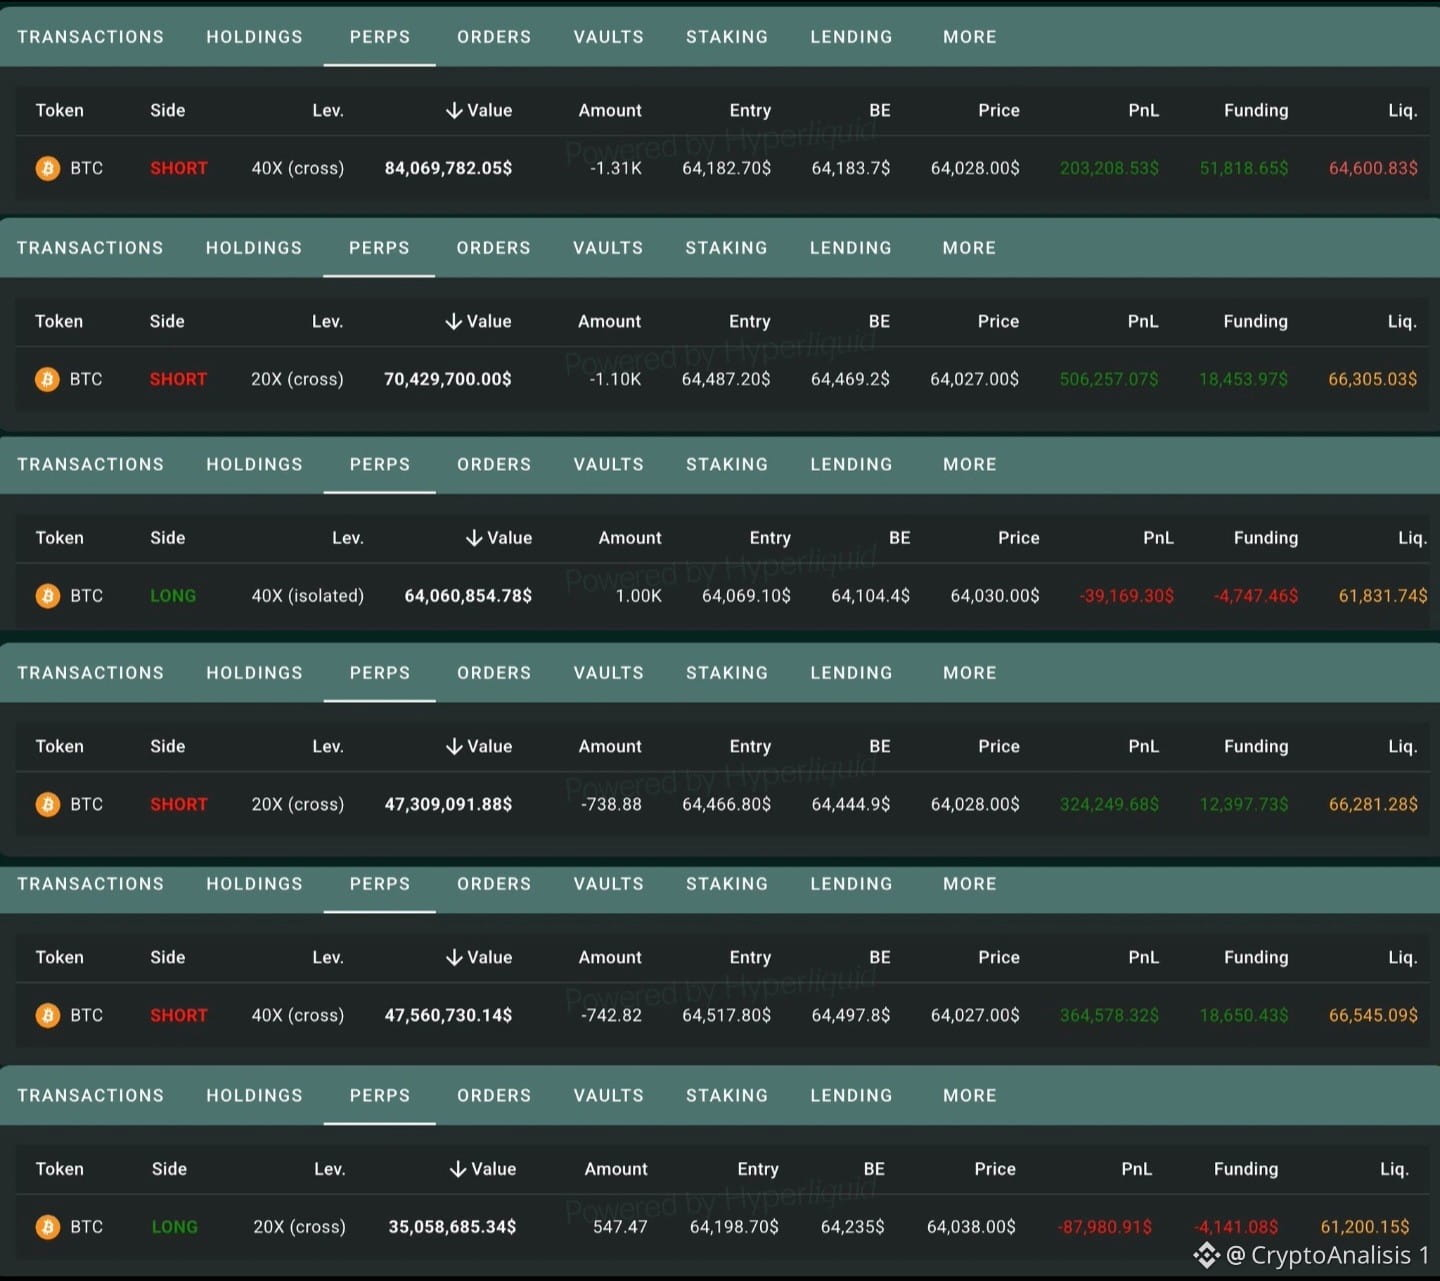The height and width of the screenshot is (1281, 1440).
Task: Open ORDERS tab above the 64,060,854.78$ position
Action: point(494,465)
